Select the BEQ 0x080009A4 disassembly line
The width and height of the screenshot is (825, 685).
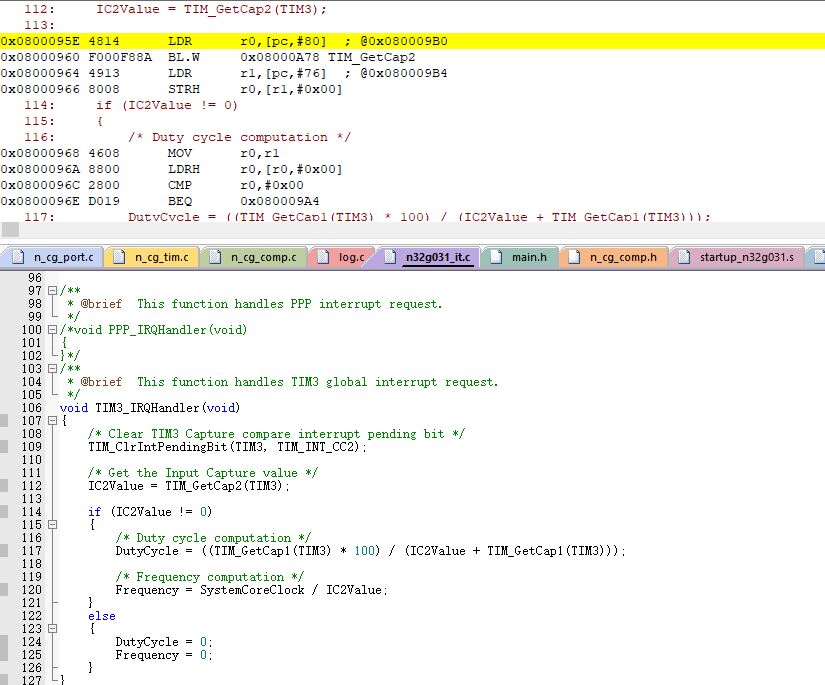160,201
